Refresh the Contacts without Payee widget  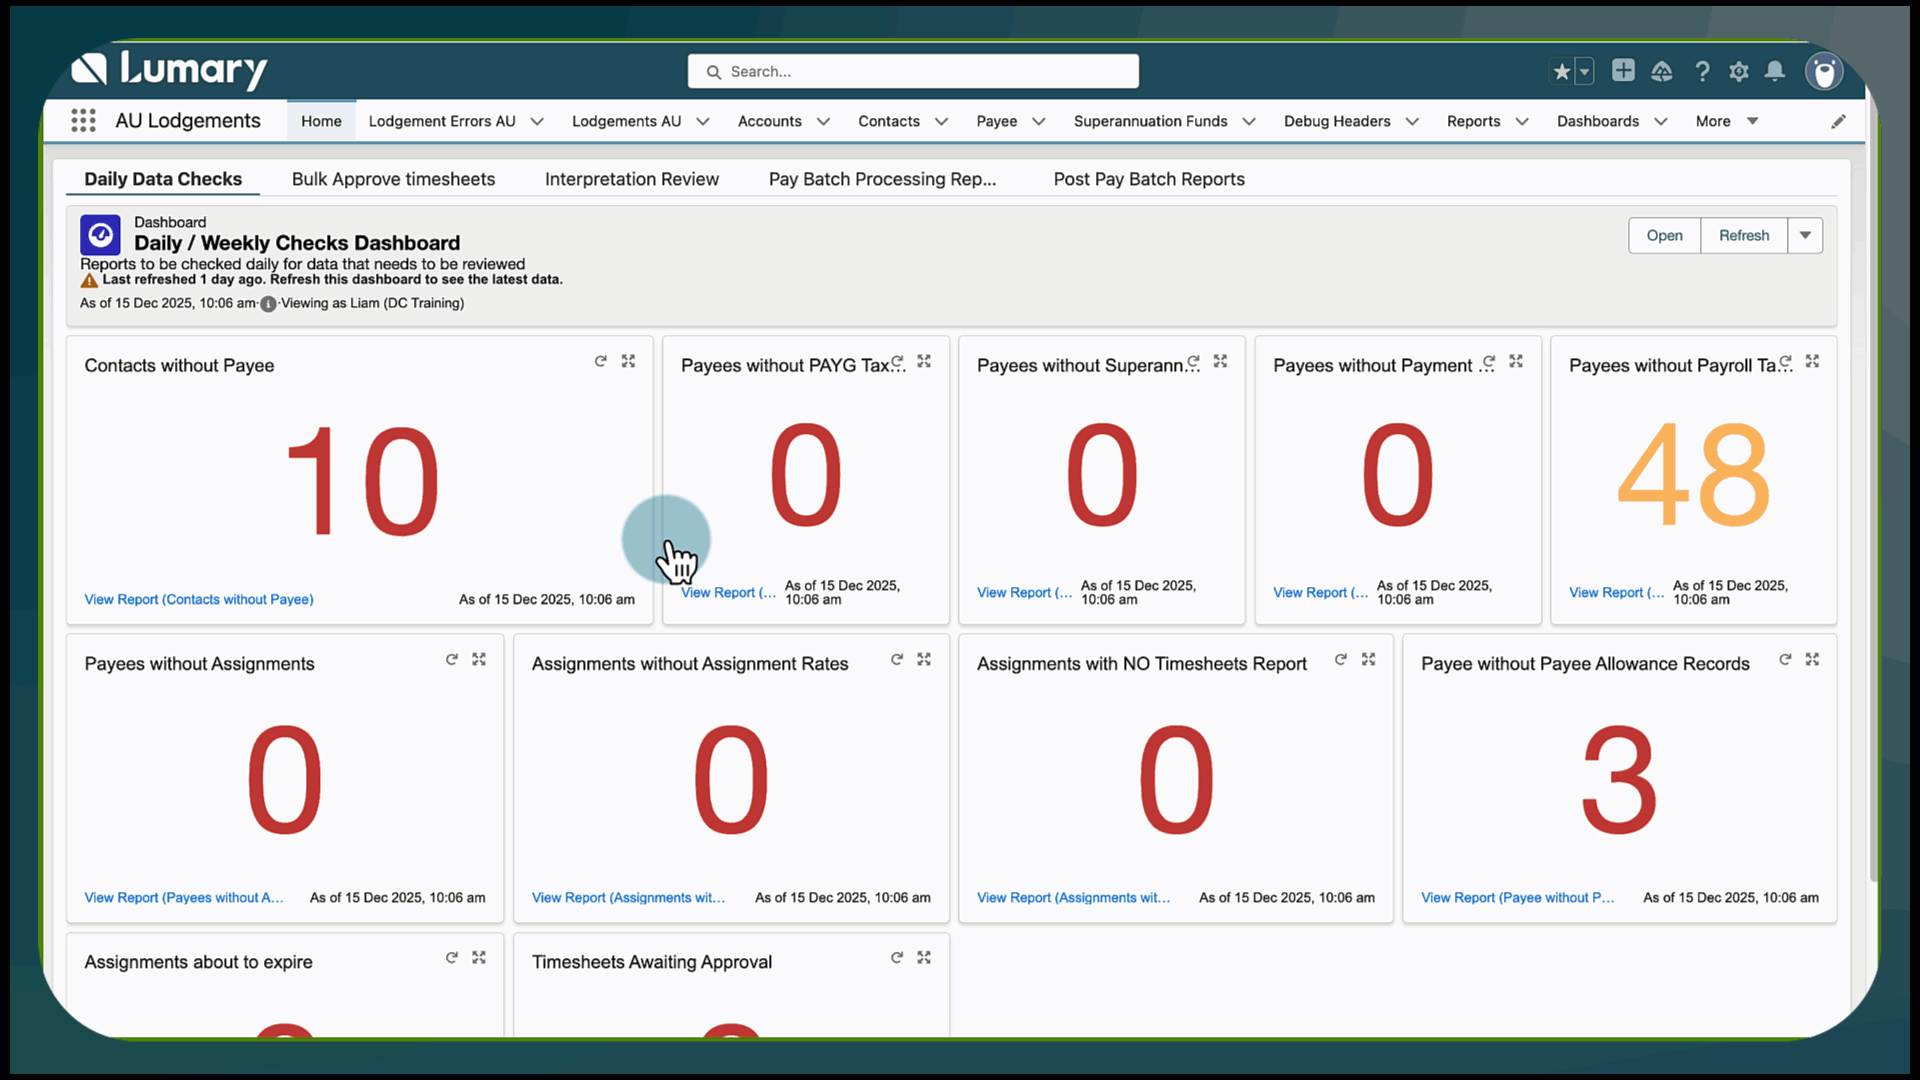600,361
